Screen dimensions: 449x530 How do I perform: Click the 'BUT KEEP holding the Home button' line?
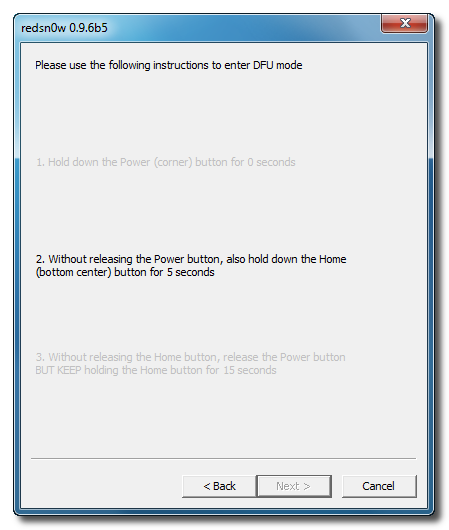pyautogui.click(x=156, y=370)
